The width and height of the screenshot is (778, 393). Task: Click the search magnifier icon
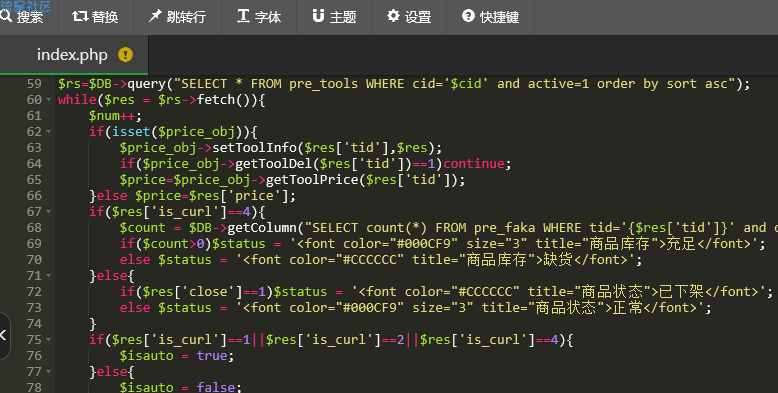pos(5,16)
